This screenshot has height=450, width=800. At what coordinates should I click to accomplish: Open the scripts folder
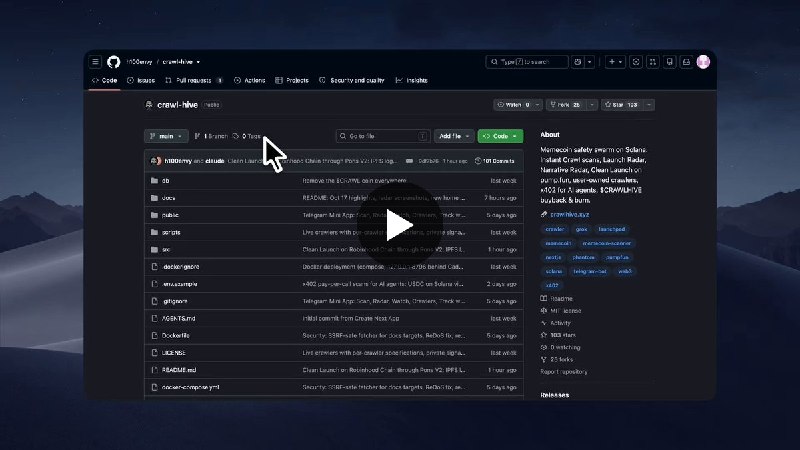[171, 232]
